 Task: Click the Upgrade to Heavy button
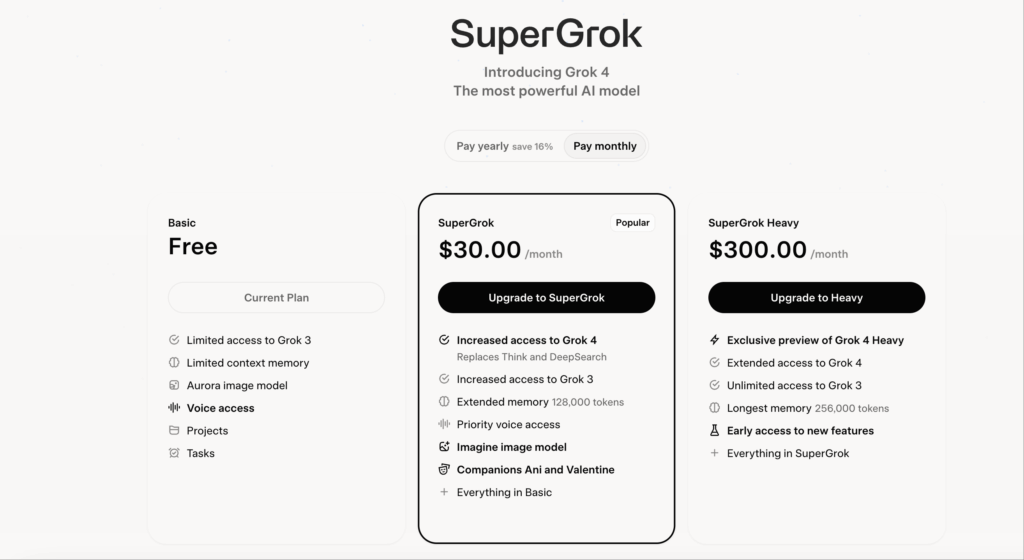click(816, 298)
